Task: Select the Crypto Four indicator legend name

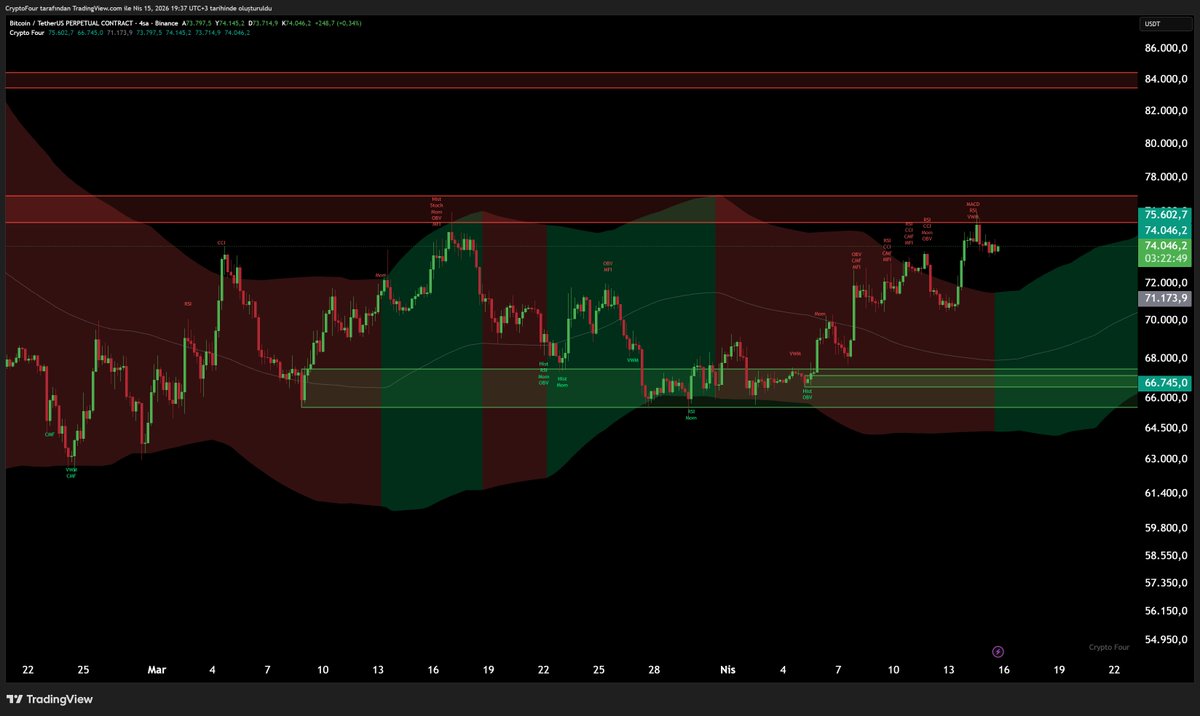Action: 26,33
